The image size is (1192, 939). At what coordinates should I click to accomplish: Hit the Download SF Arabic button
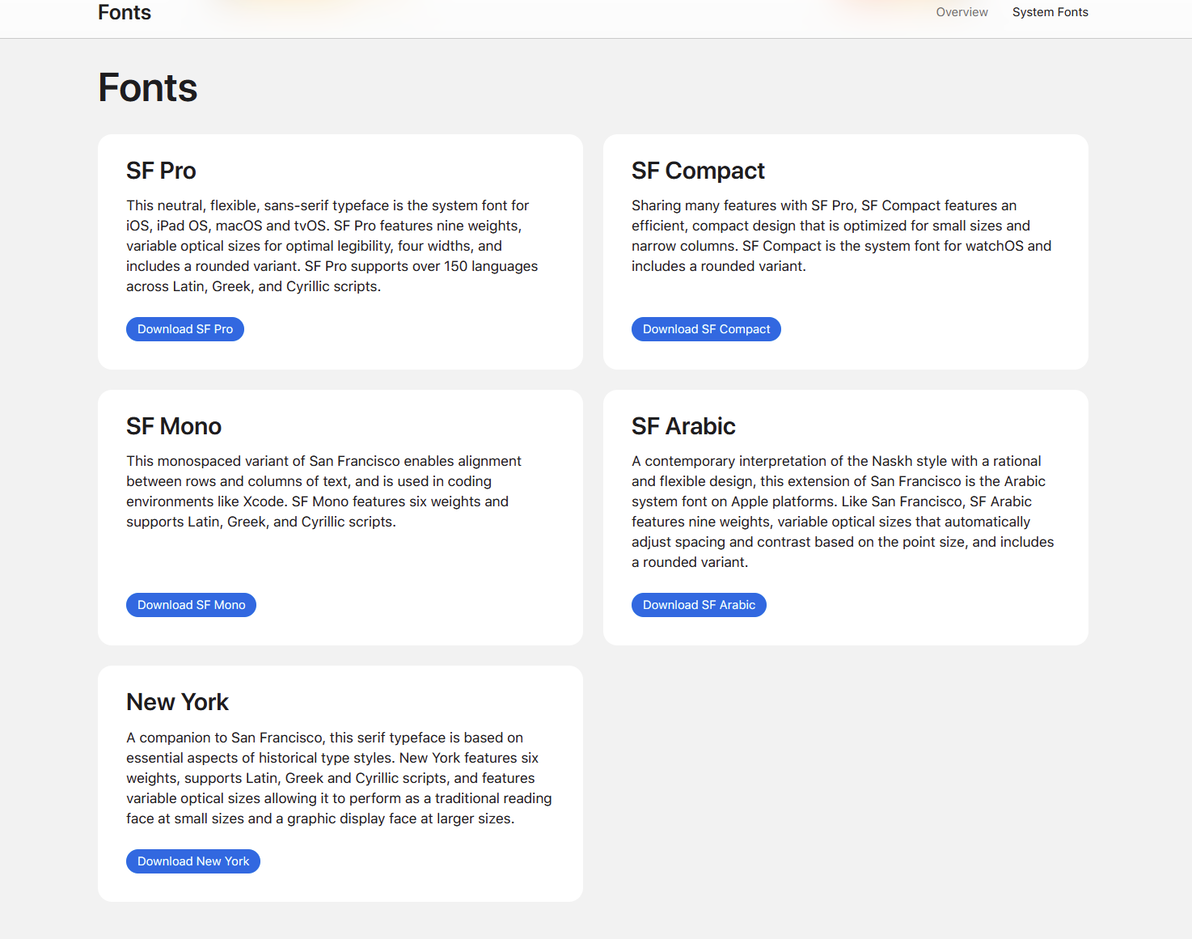click(699, 605)
